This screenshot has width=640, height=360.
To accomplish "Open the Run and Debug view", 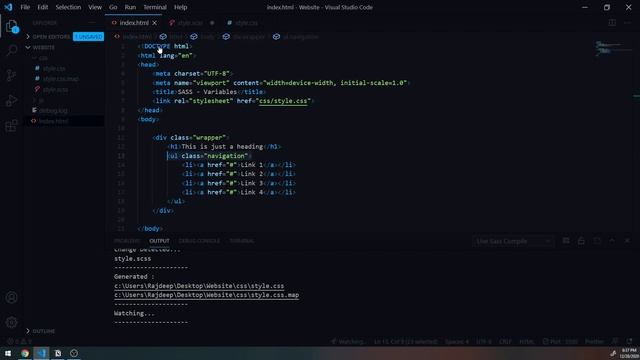I will point(12,100).
